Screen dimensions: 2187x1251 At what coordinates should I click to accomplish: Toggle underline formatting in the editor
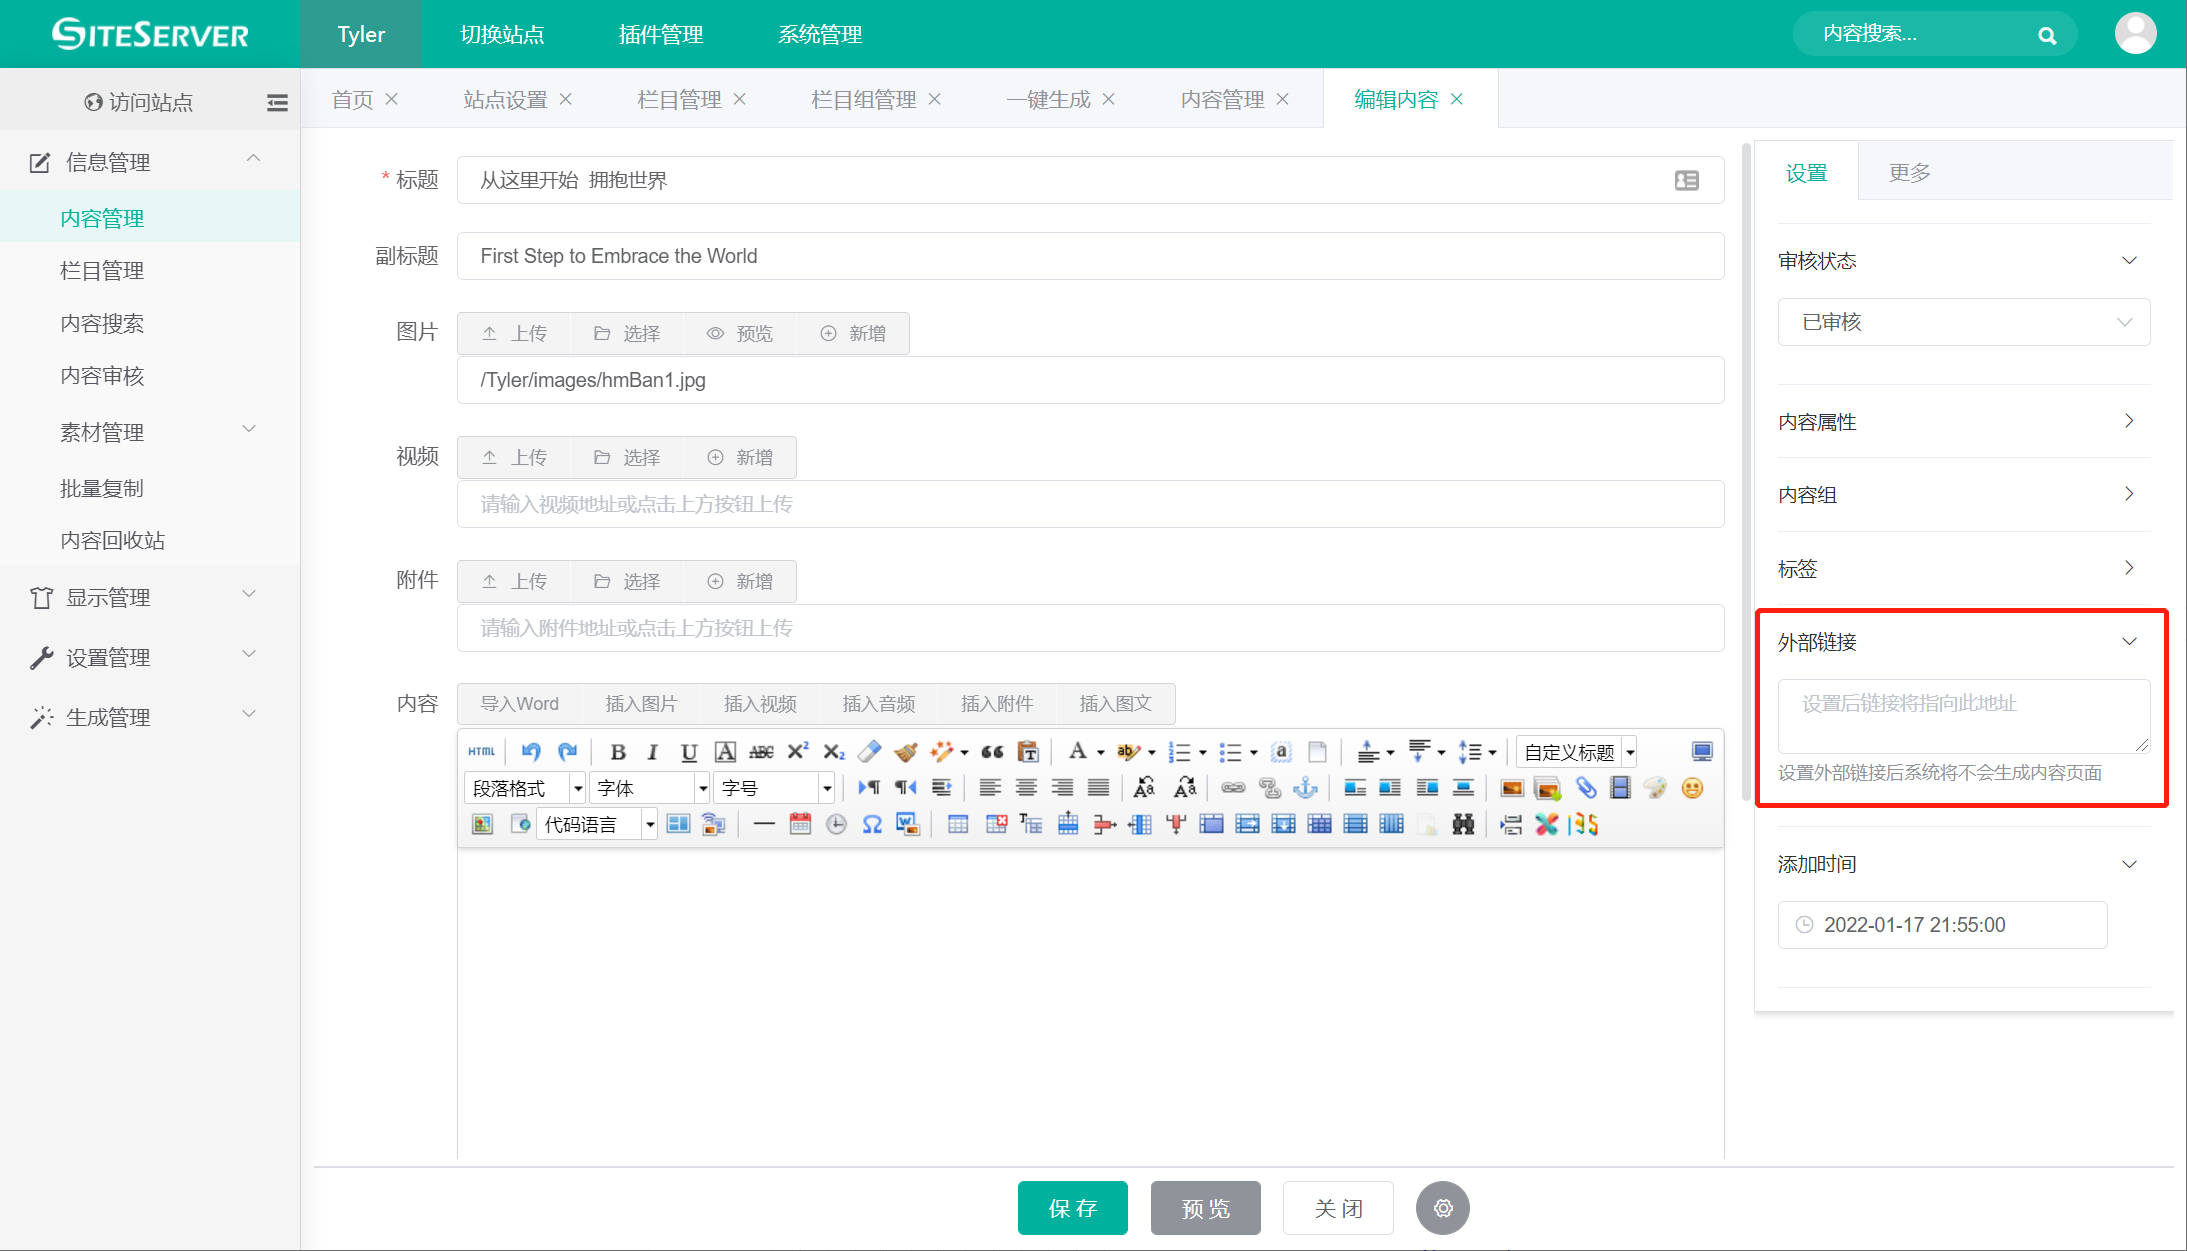pyautogui.click(x=689, y=752)
